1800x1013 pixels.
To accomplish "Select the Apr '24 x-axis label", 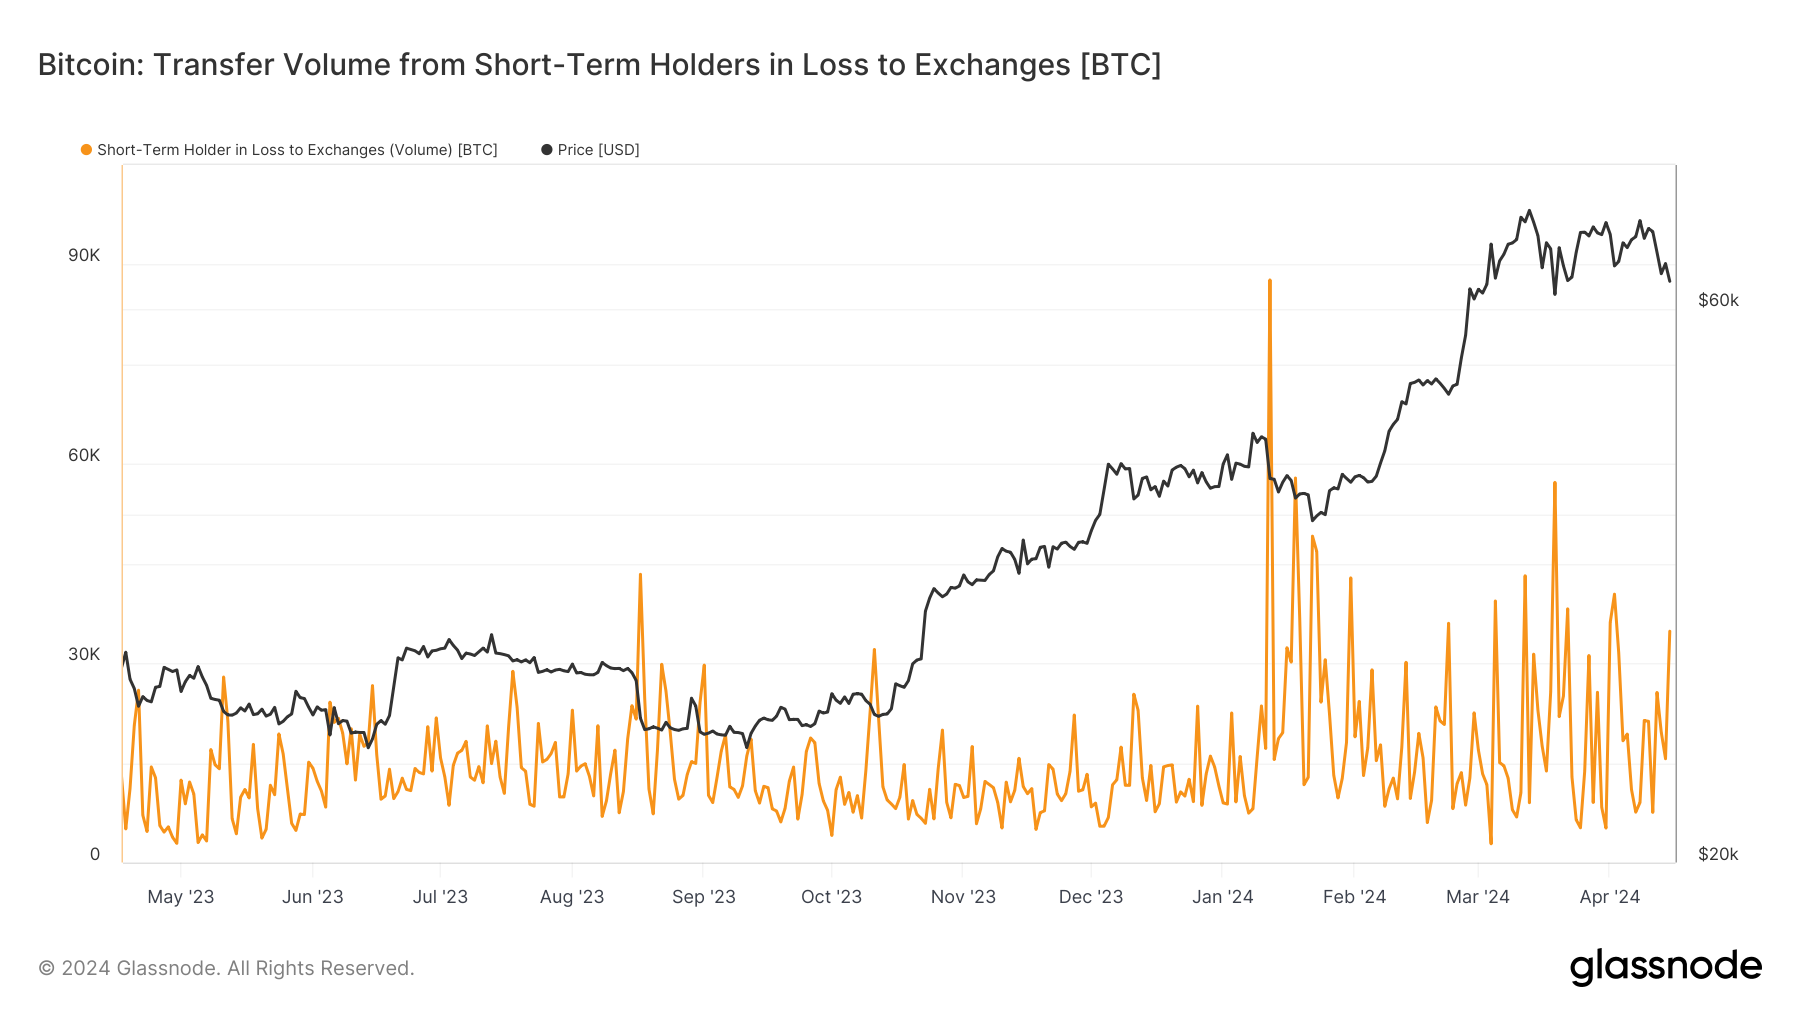I will [1609, 897].
